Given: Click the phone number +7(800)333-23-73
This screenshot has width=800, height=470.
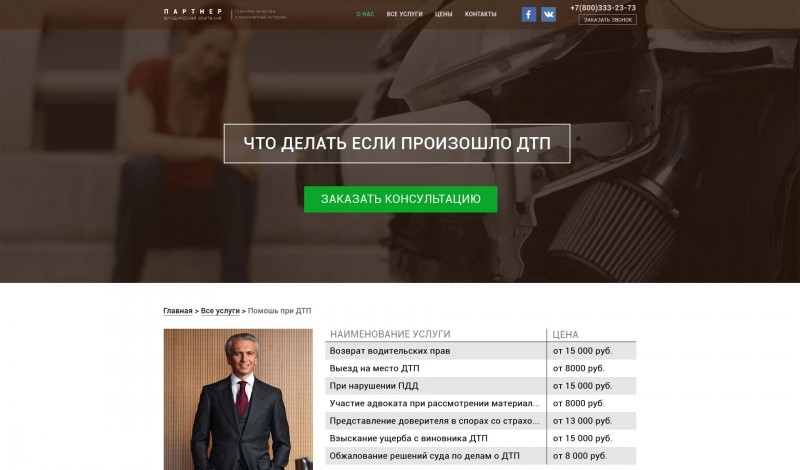Looking at the screenshot, I should point(603,8).
